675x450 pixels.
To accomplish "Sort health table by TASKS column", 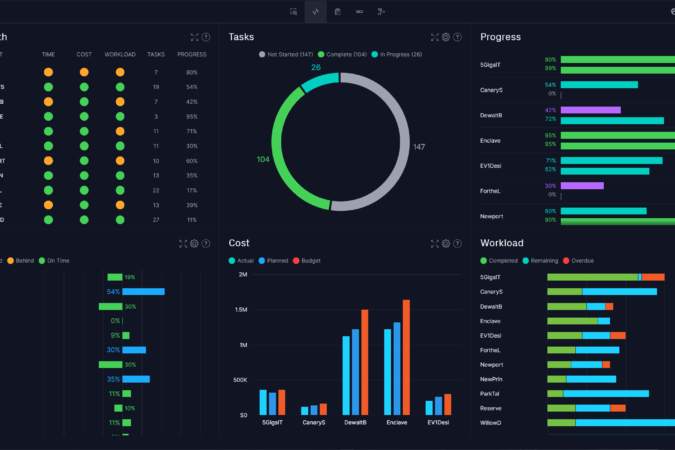I will coord(156,55).
